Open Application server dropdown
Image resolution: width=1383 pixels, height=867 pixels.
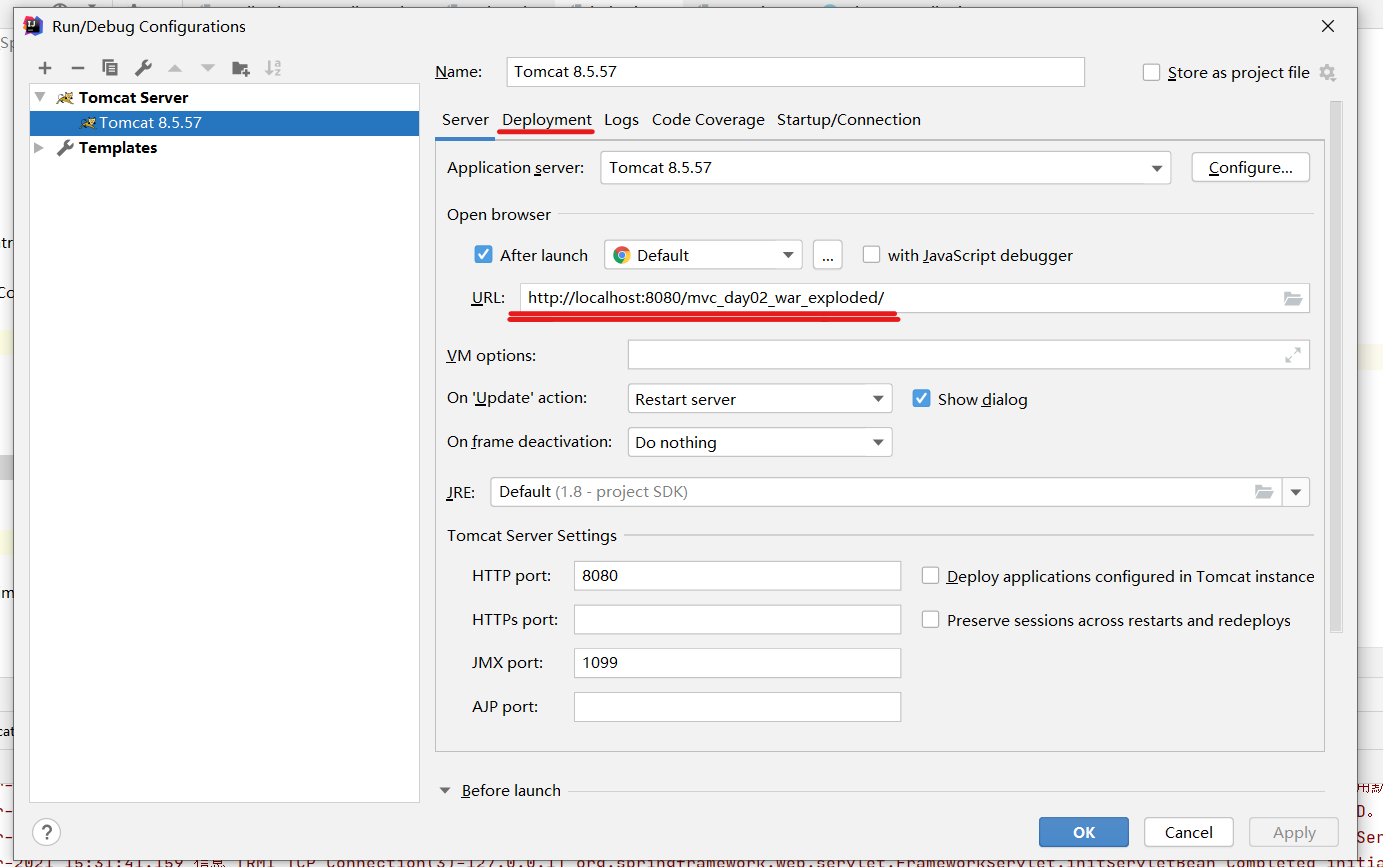[x=885, y=168]
